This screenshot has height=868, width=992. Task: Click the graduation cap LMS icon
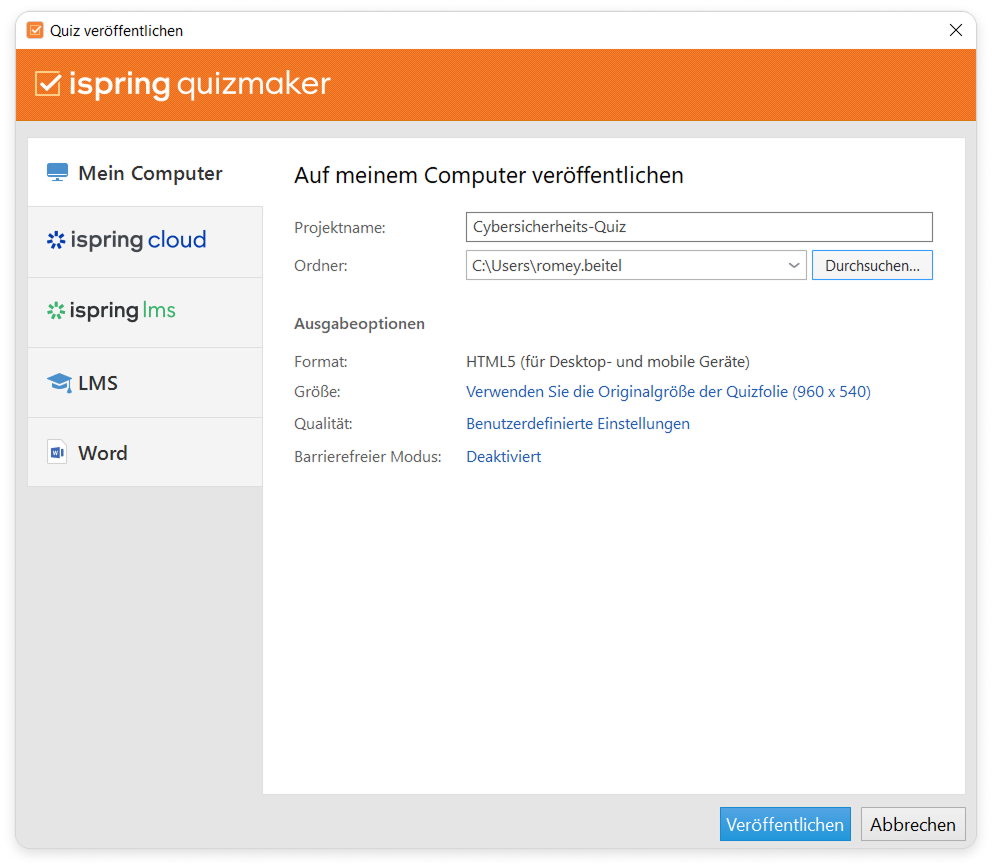pyautogui.click(x=58, y=383)
